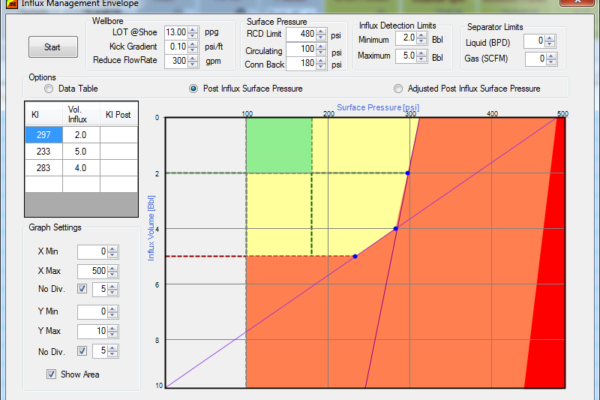Click the blue chart point at 2 Bbl
The image size is (600, 400).
coord(408,173)
